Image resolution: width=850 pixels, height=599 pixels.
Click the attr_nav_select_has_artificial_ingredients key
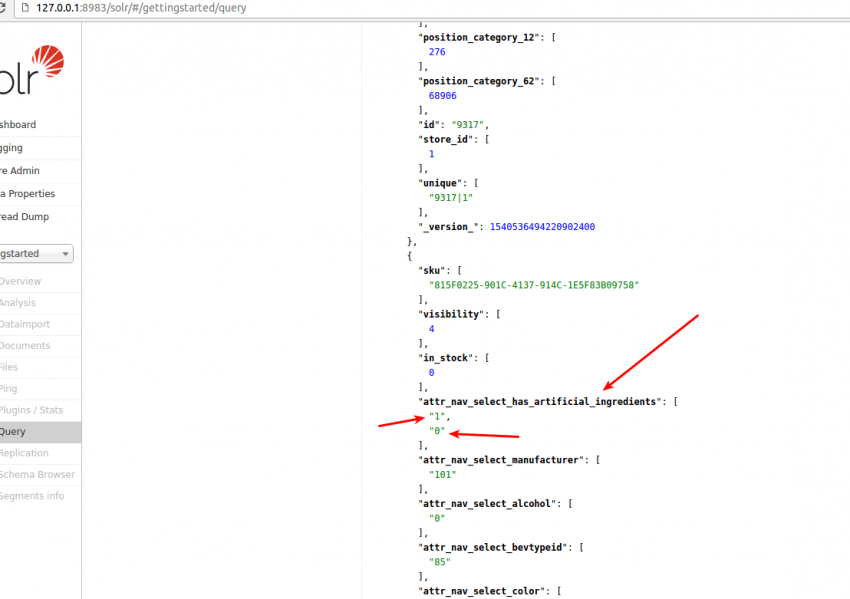(x=540, y=402)
